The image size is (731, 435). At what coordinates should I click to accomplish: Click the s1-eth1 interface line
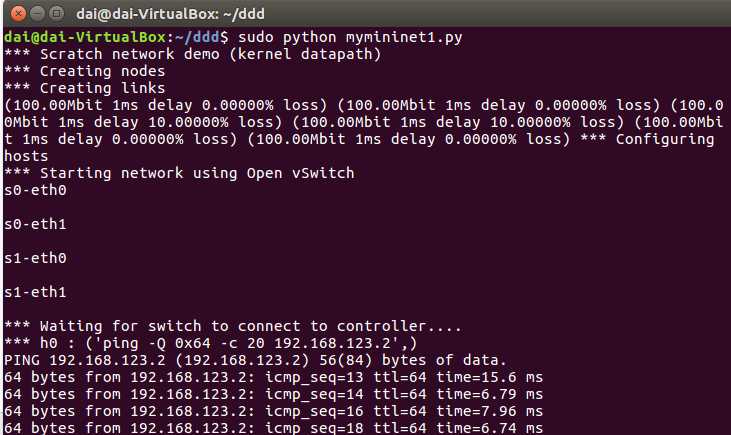tap(35, 292)
